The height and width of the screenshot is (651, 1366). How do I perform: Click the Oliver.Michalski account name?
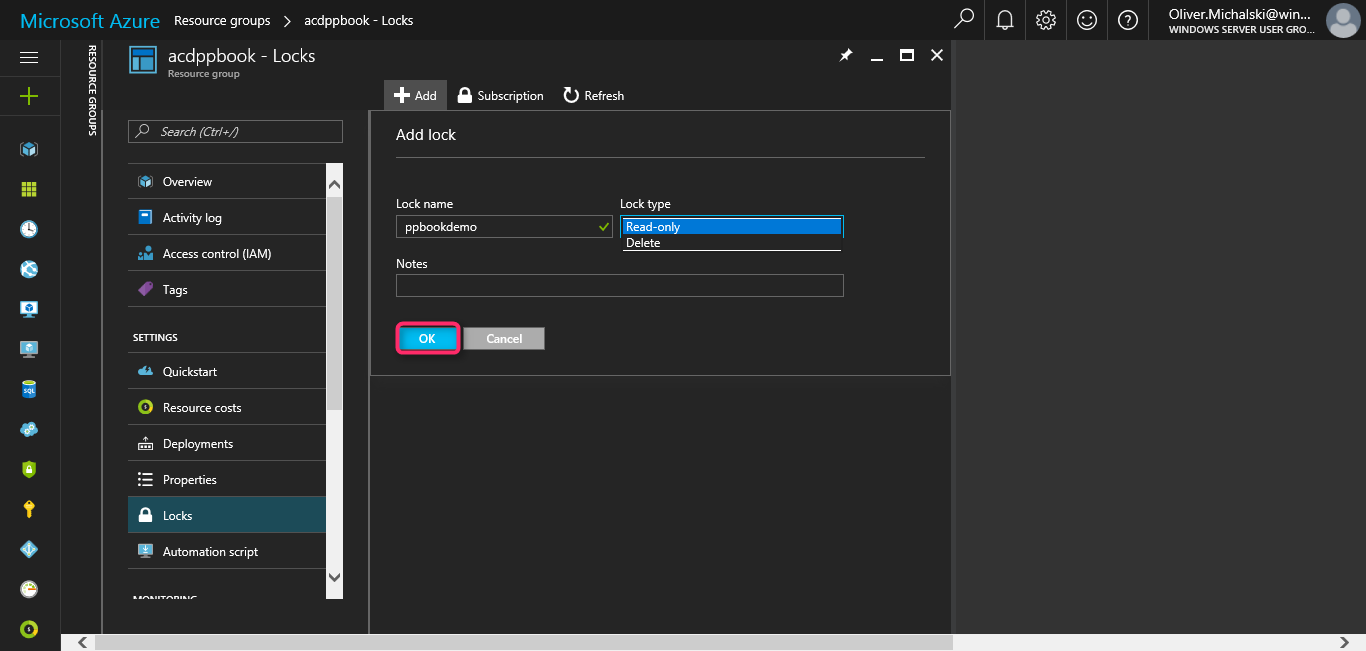(1240, 14)
